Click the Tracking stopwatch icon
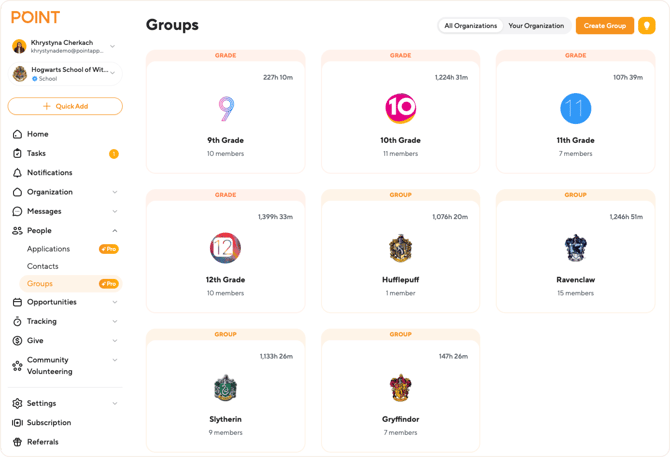 pos(17,322)
